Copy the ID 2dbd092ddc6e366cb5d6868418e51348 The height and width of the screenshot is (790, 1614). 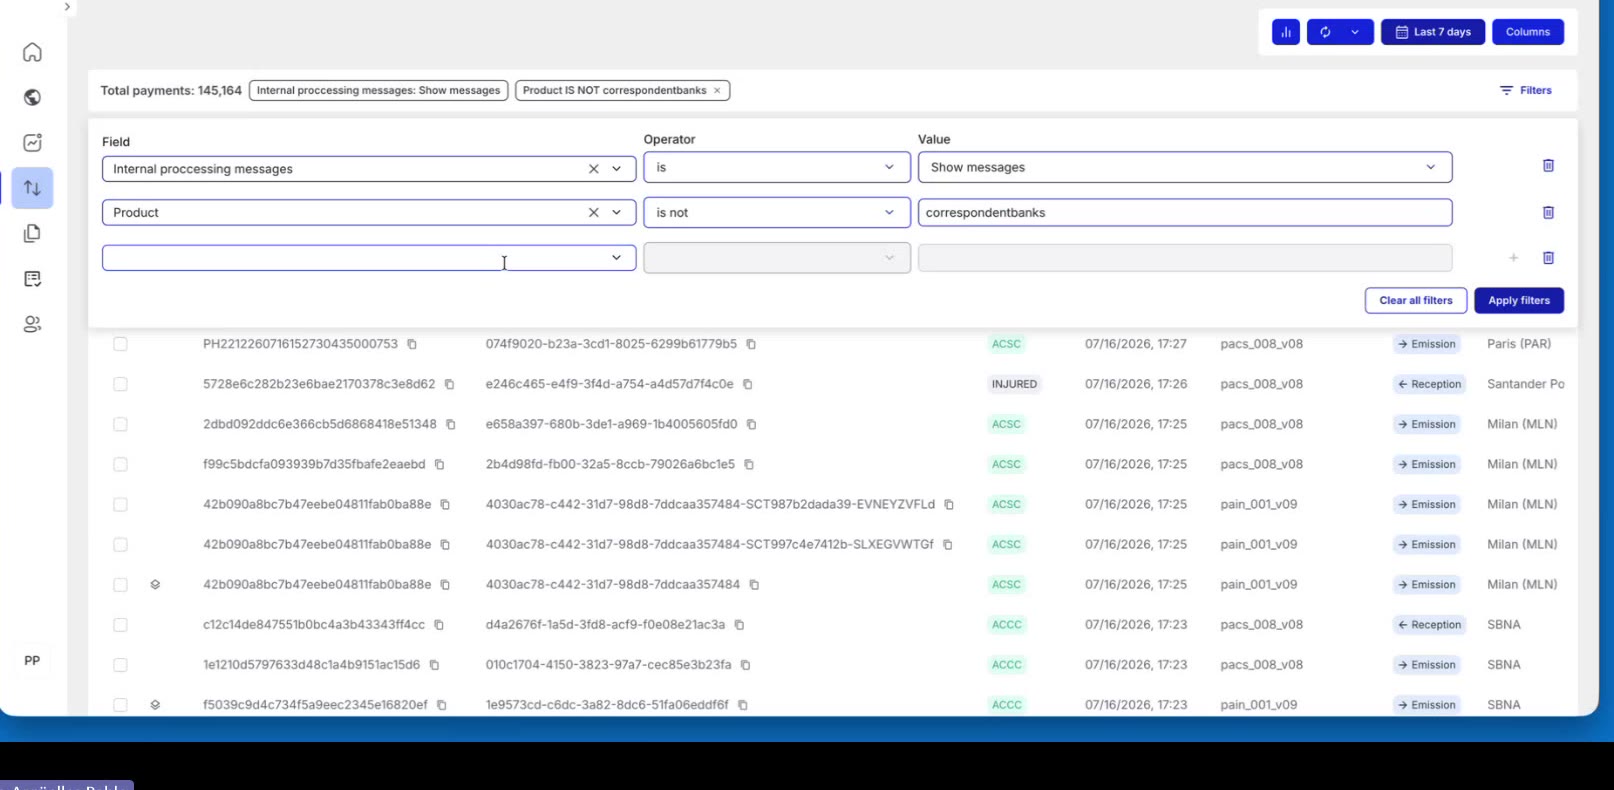pos(451,424)
